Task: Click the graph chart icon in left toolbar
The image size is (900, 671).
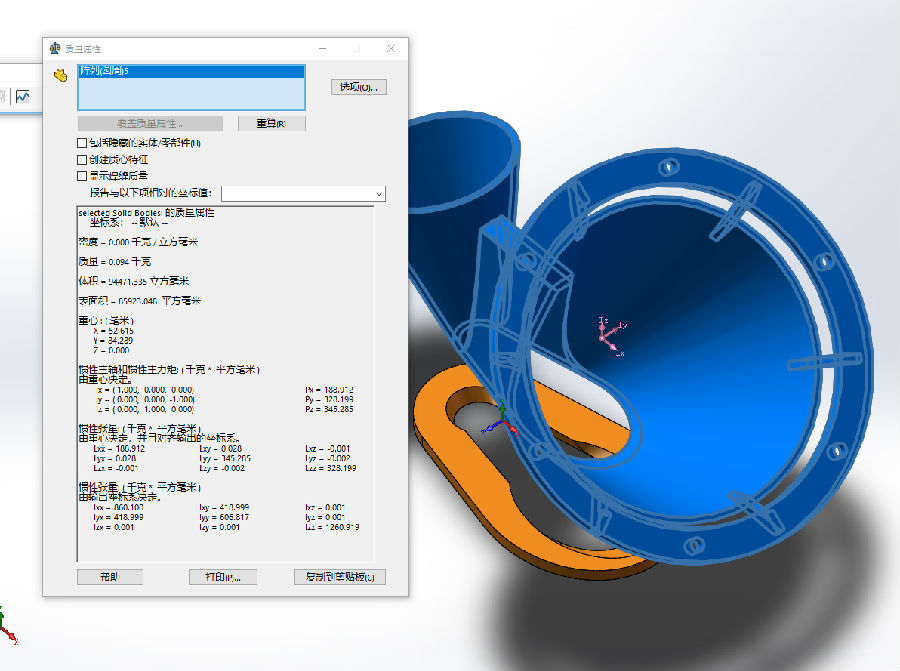Action: tap(23, 96)
